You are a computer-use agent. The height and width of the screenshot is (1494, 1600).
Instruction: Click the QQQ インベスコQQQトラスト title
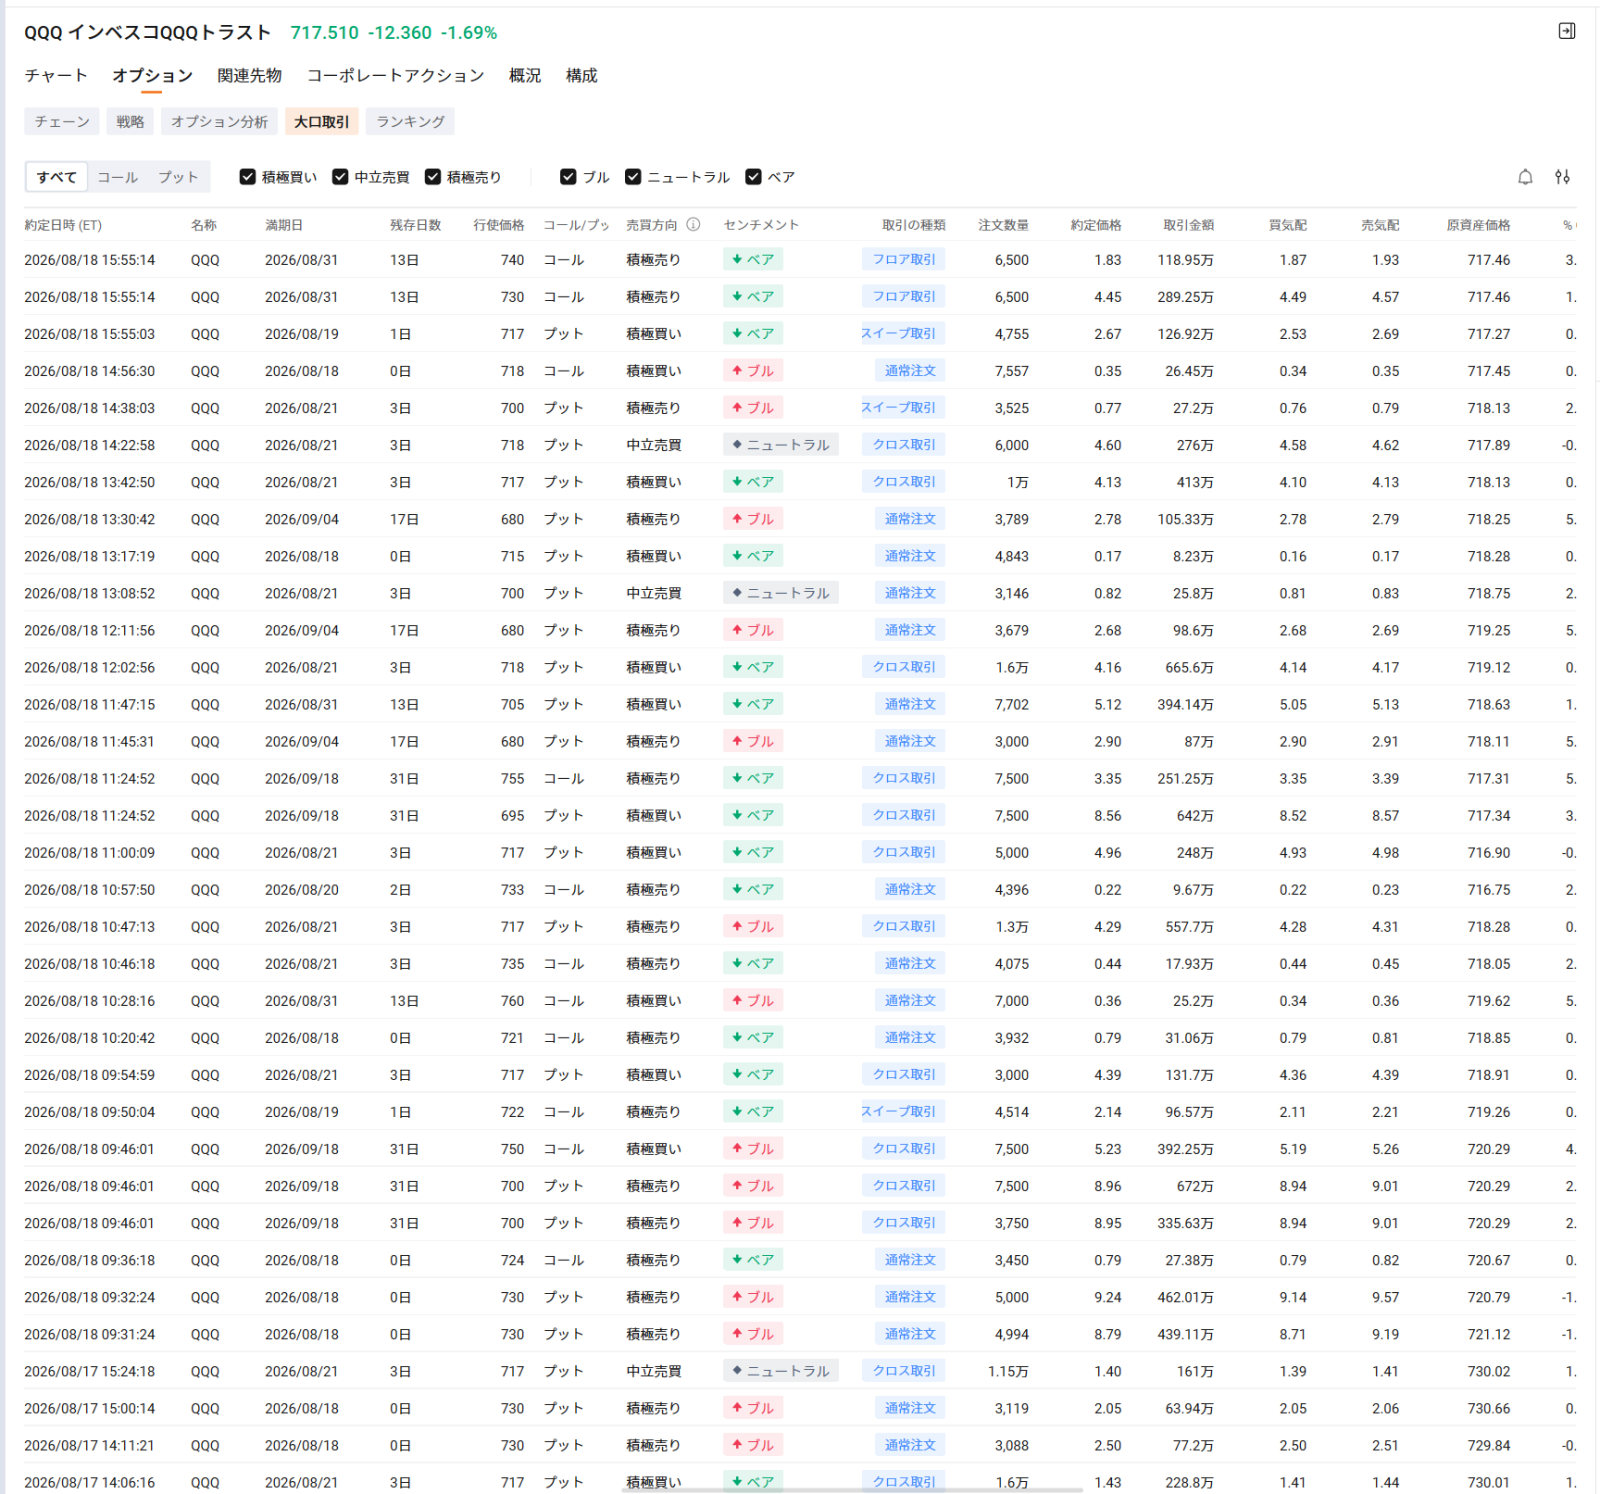tap(147, 32)
